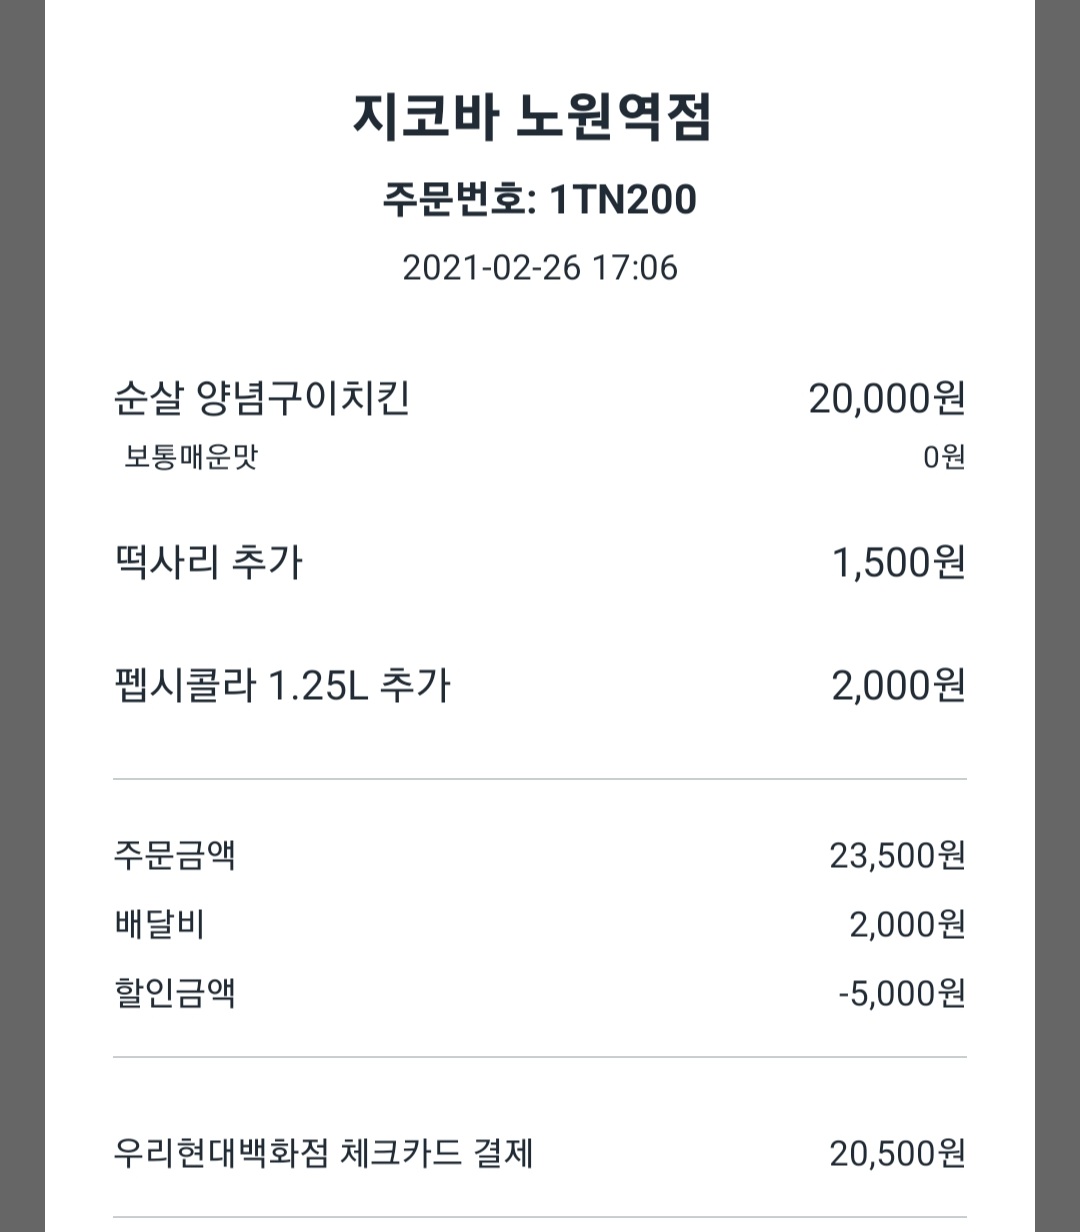Screen dimensions: 1080x1232
Task: Select the 순살 양념구이치킨 menu item
Action: (262, 399)
